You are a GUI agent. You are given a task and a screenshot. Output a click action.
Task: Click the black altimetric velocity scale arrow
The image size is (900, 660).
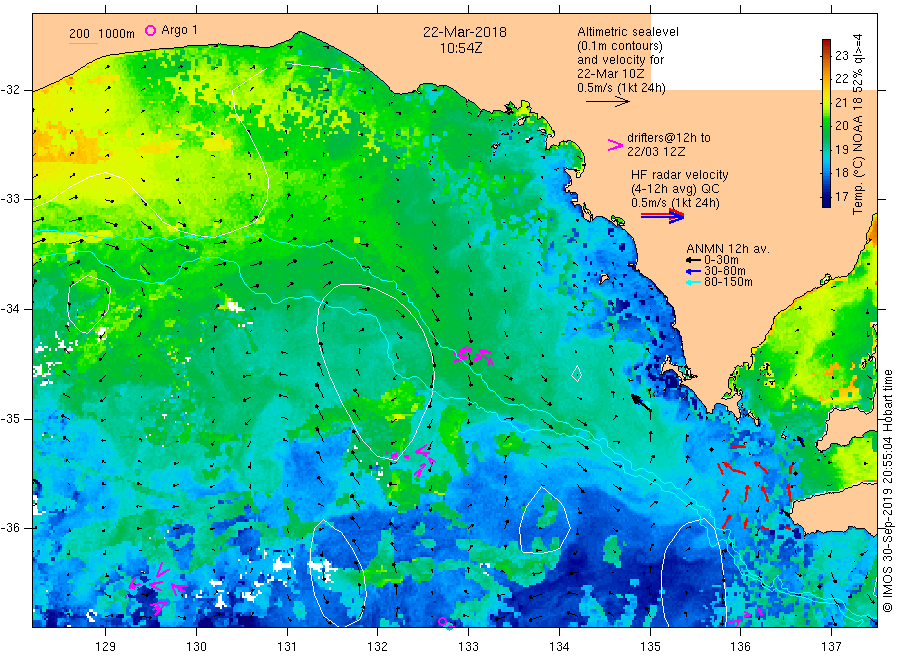608,102
